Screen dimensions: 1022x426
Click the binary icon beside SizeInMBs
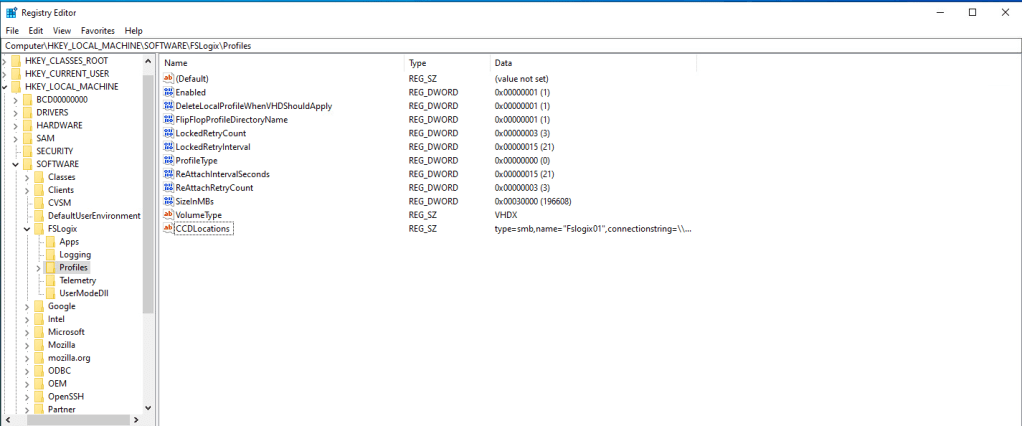pyautogui.click(x=168, y=201)
